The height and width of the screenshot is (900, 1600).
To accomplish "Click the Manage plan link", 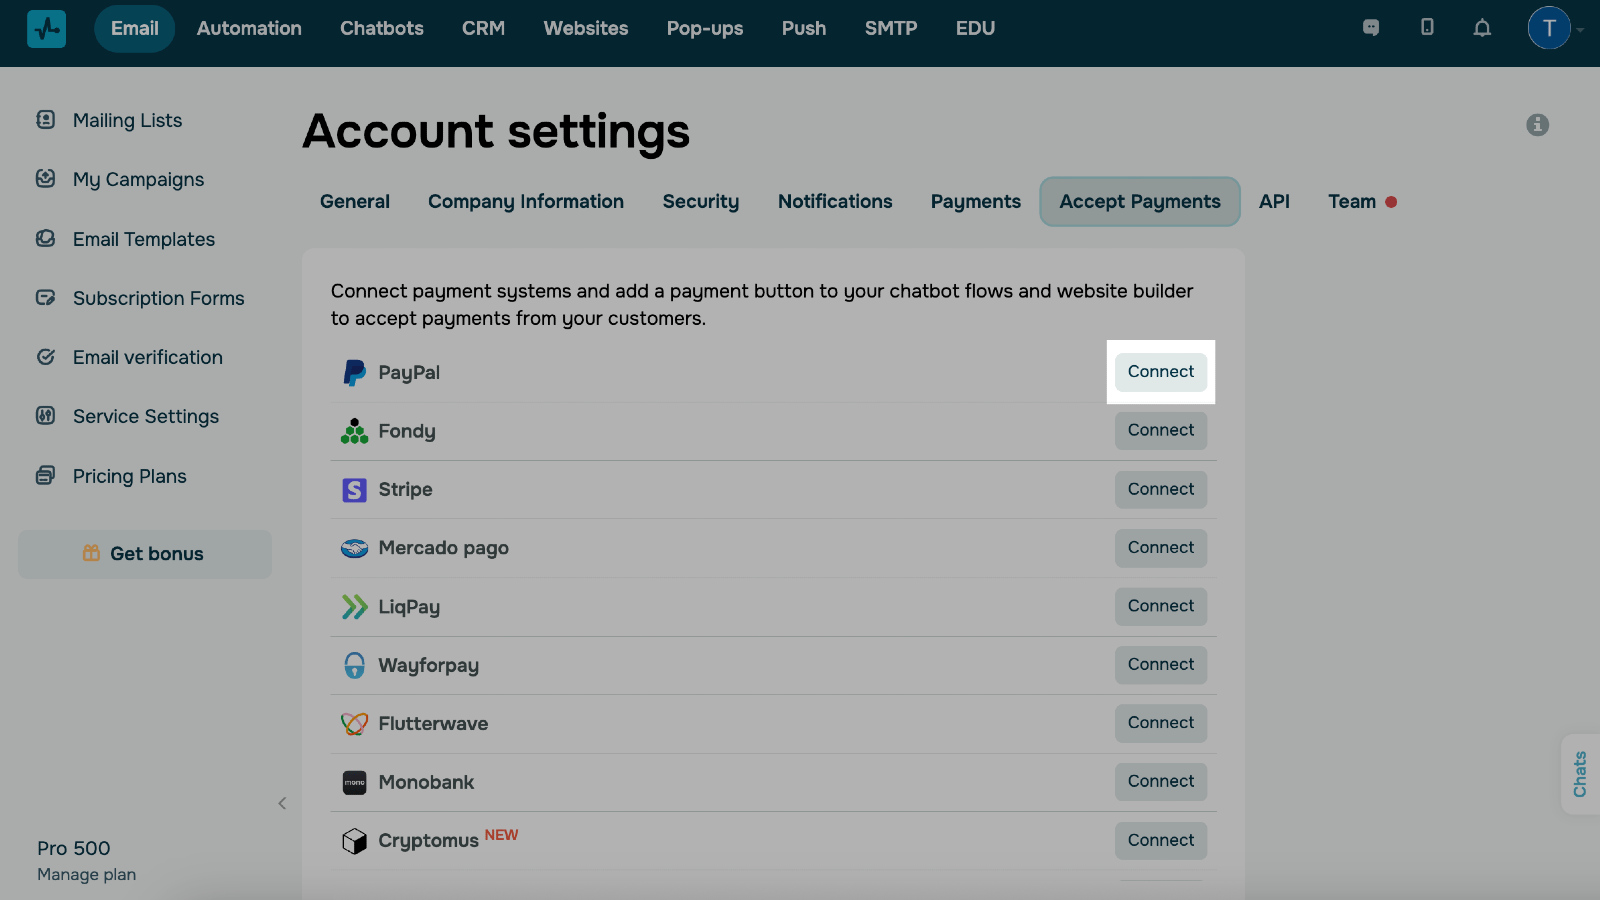I will pos(86,875).
